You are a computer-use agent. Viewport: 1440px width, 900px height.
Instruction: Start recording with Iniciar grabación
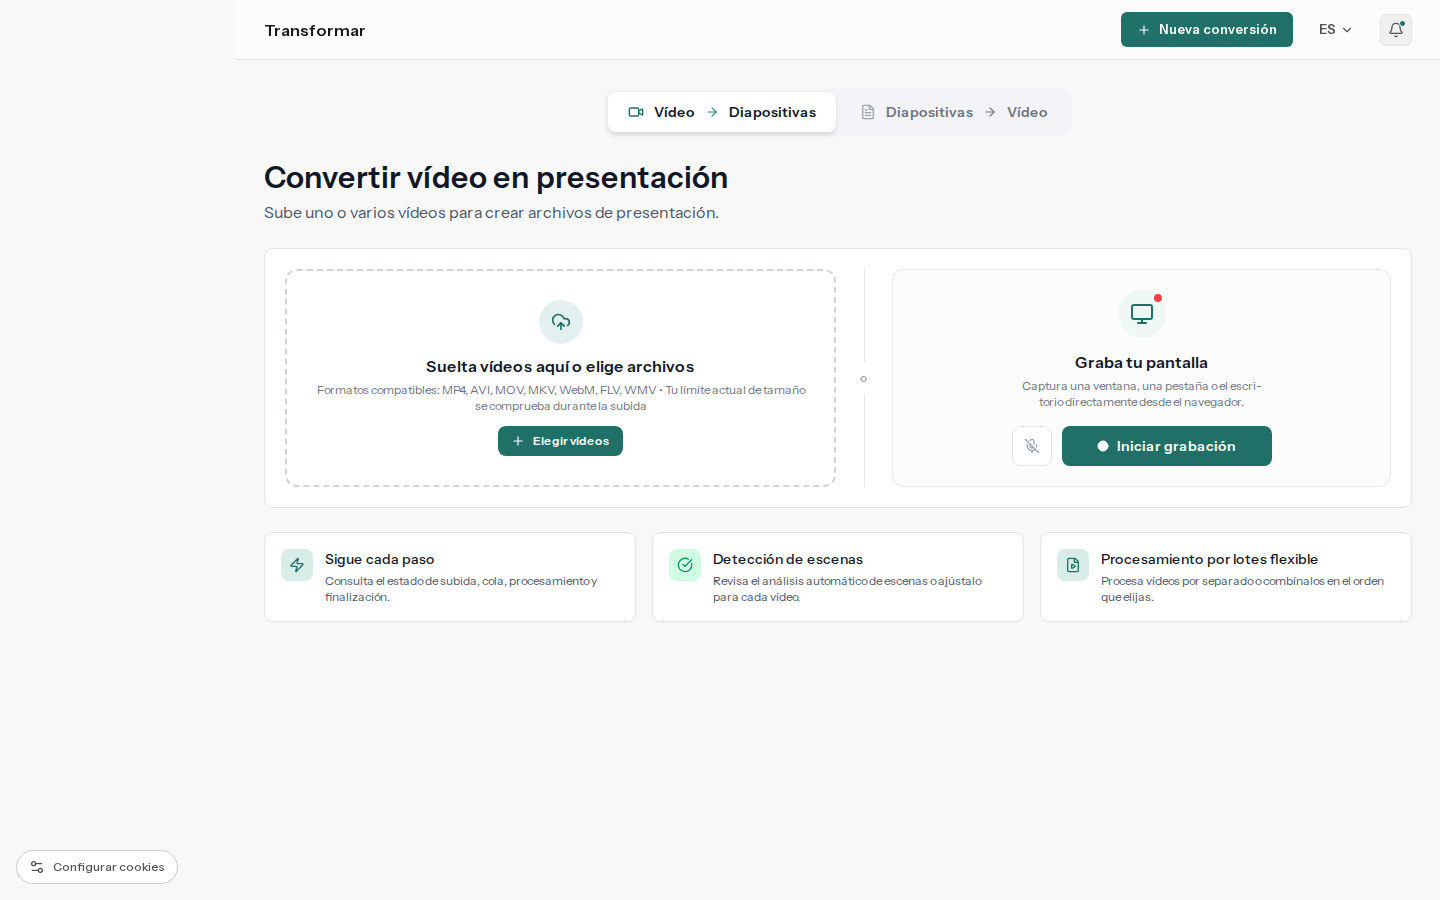click(1166, 446)
